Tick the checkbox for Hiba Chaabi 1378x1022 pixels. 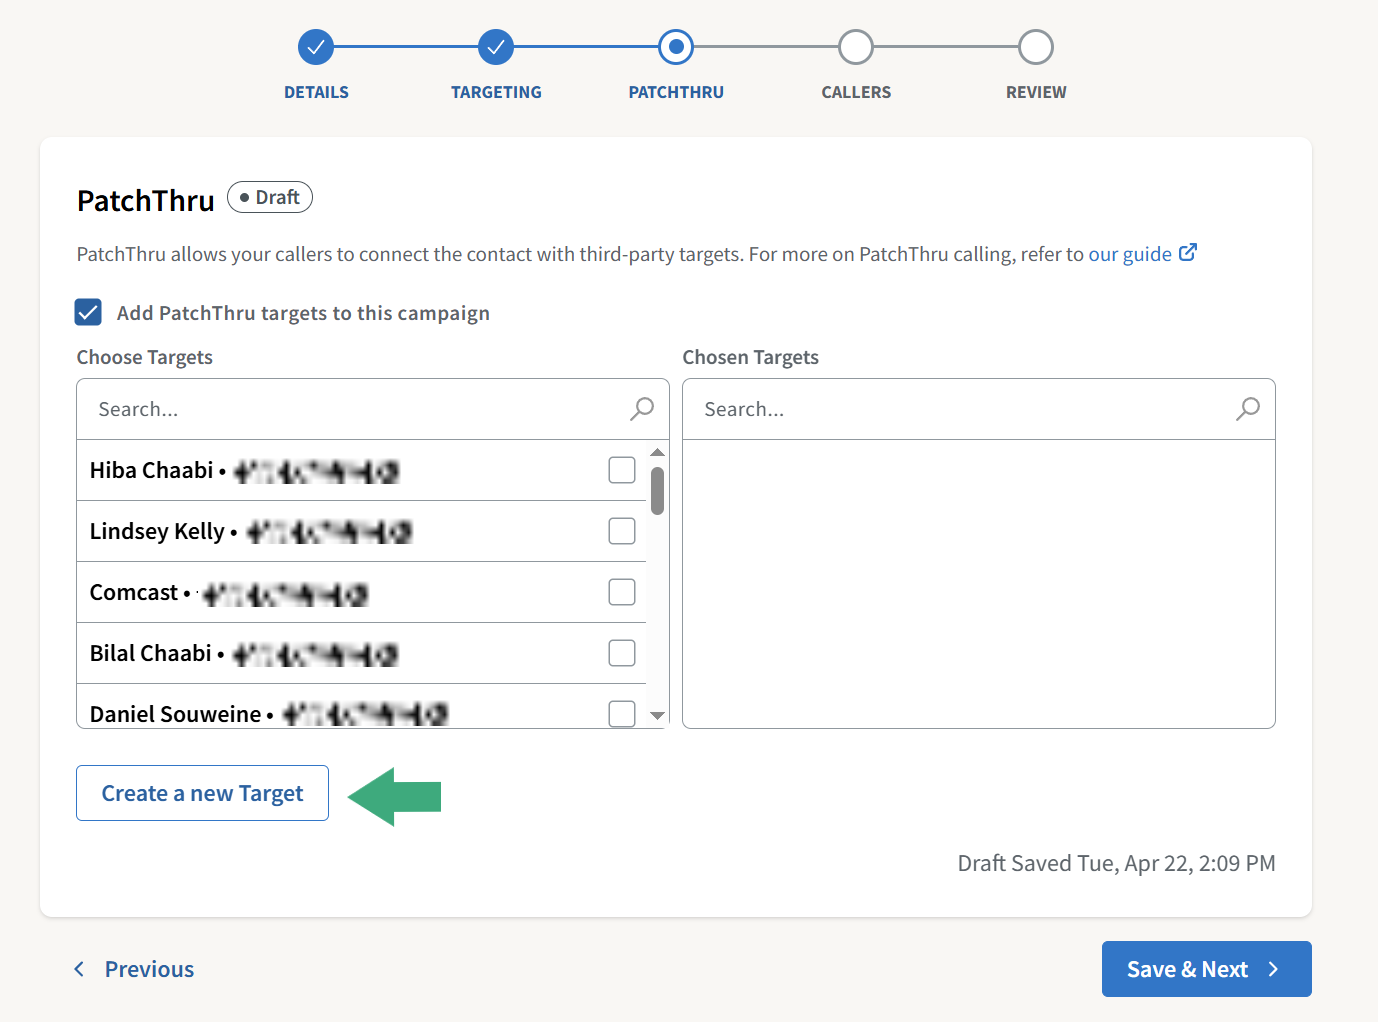622,470
